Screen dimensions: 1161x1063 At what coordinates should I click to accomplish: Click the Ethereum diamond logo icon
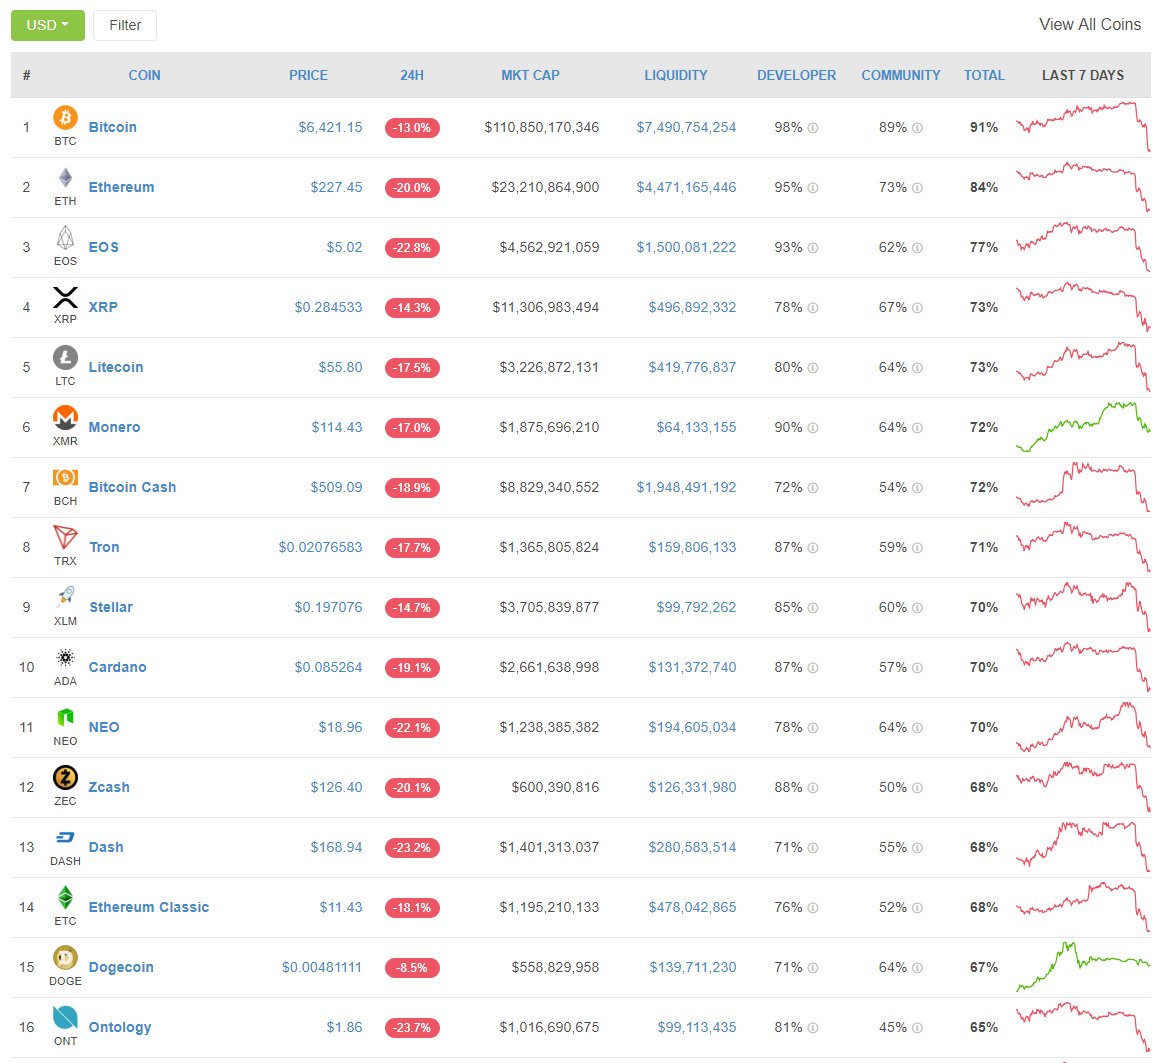(x=65, y=178)
